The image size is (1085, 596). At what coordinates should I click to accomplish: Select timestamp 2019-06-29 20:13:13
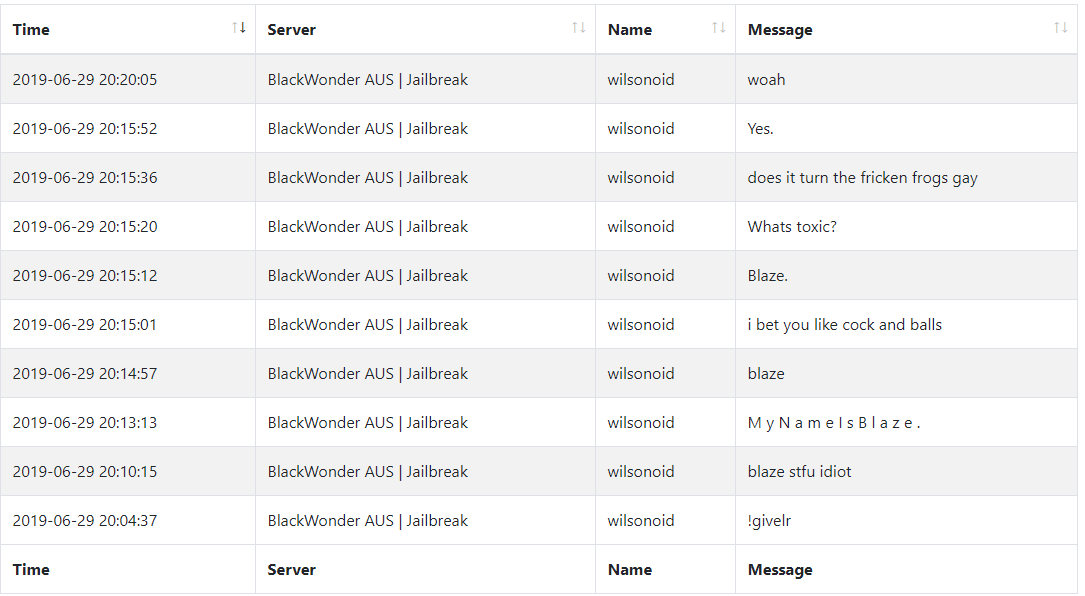[85, 423]
